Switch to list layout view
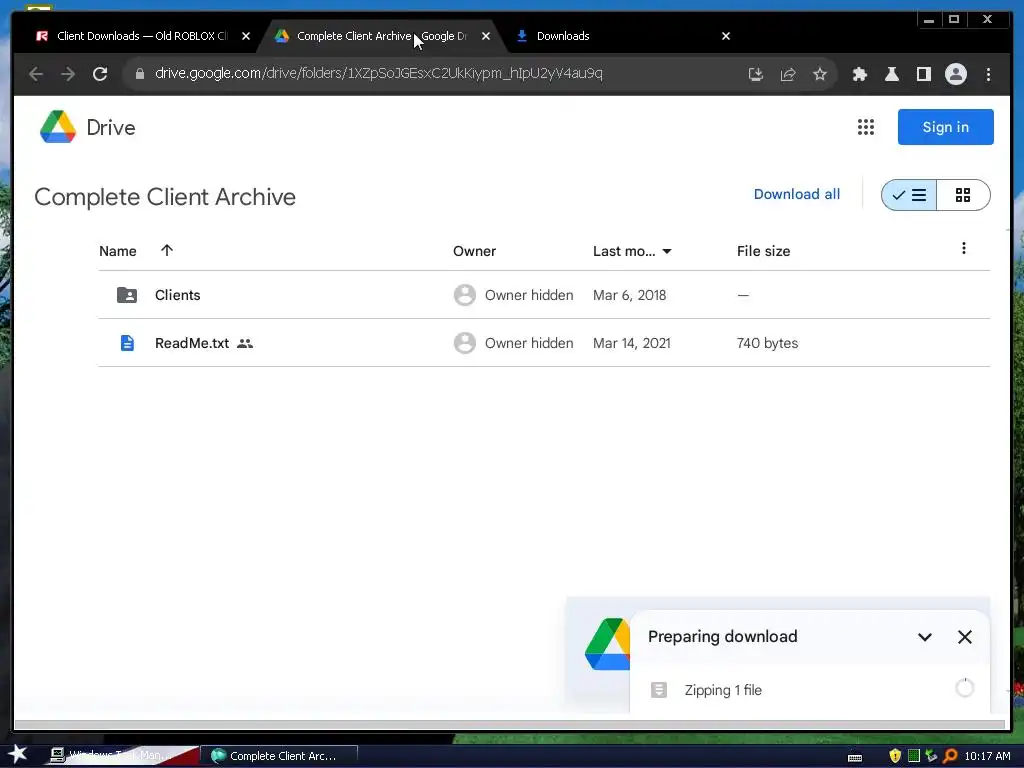 pyautogui.click(x=908, y=195)
